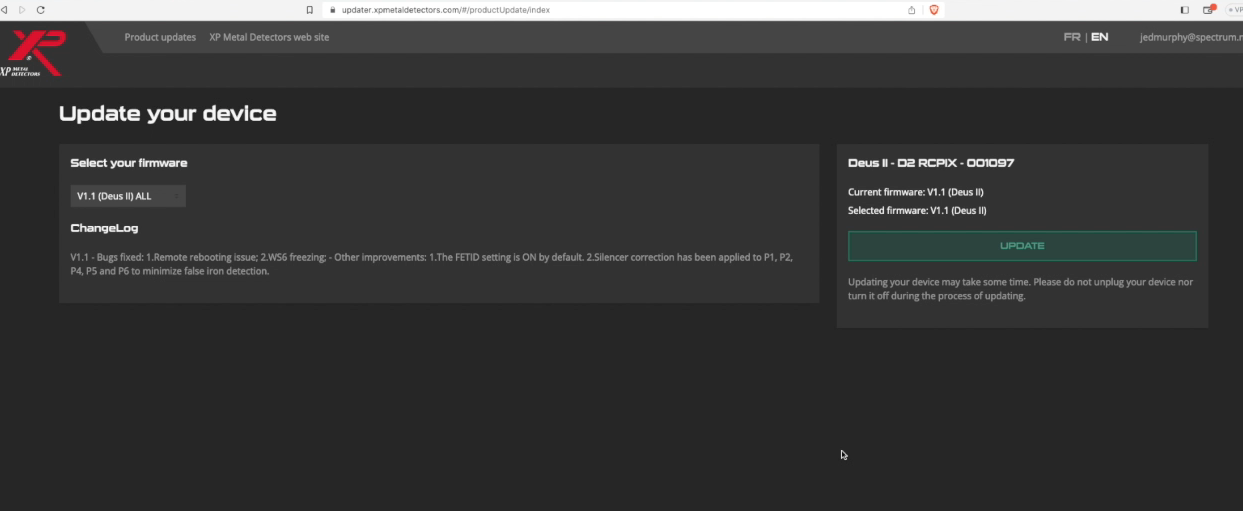This screenshot has height=511, width=1243.
Task: Open the Brave wallet icon with notification
Action: click(1208, 9)
